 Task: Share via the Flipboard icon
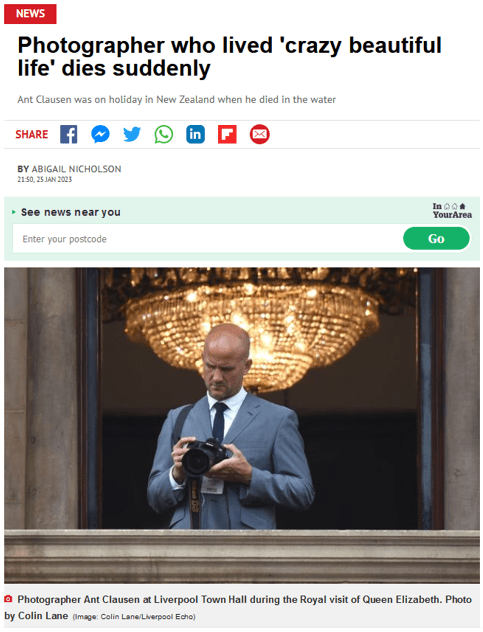click(227, 134)
